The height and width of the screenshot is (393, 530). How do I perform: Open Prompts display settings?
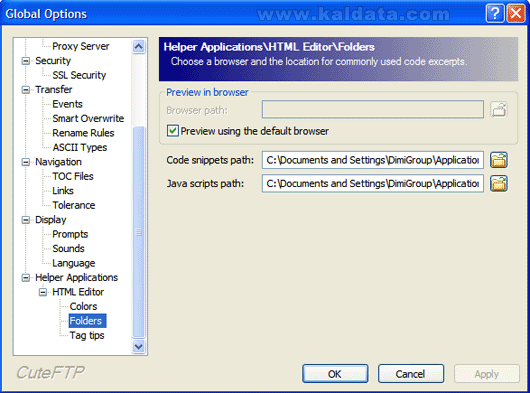coord(70,234)
